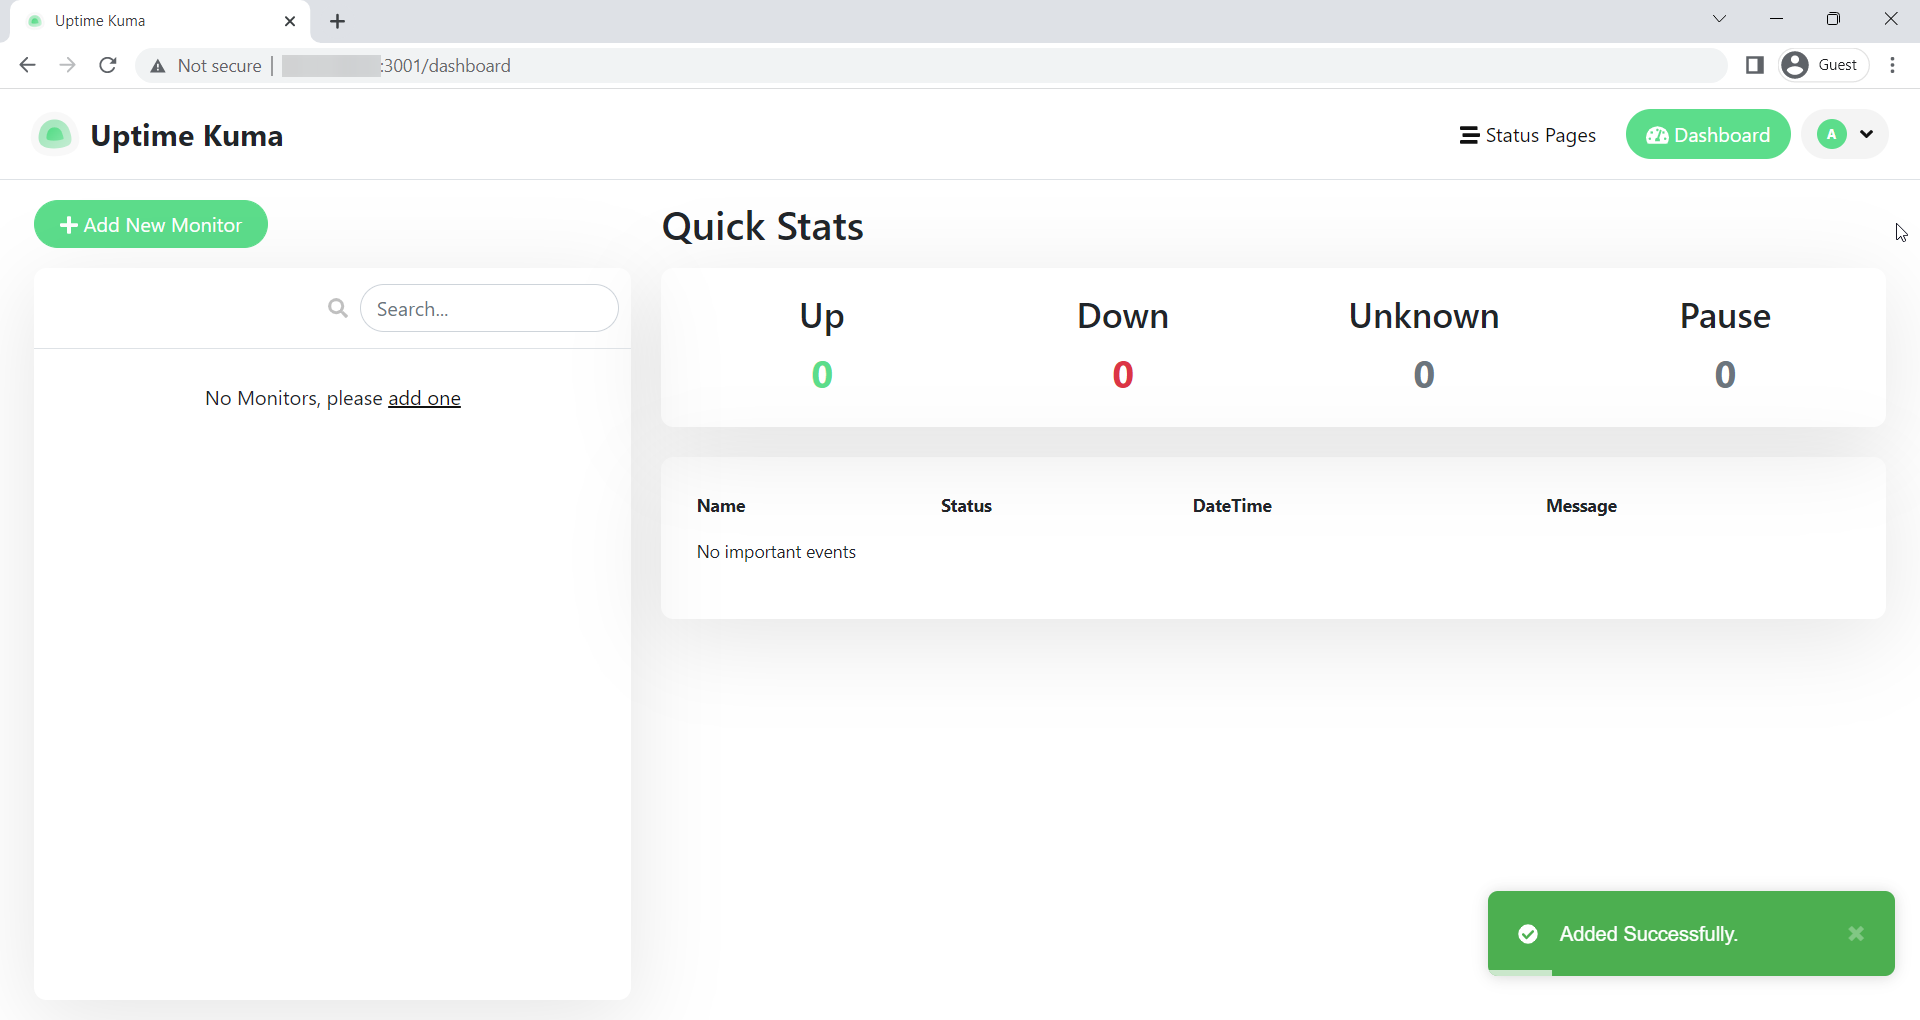Go to the Dashboard
Viewport: 1920px width, 1020px height.
[x=1708, y=135]
